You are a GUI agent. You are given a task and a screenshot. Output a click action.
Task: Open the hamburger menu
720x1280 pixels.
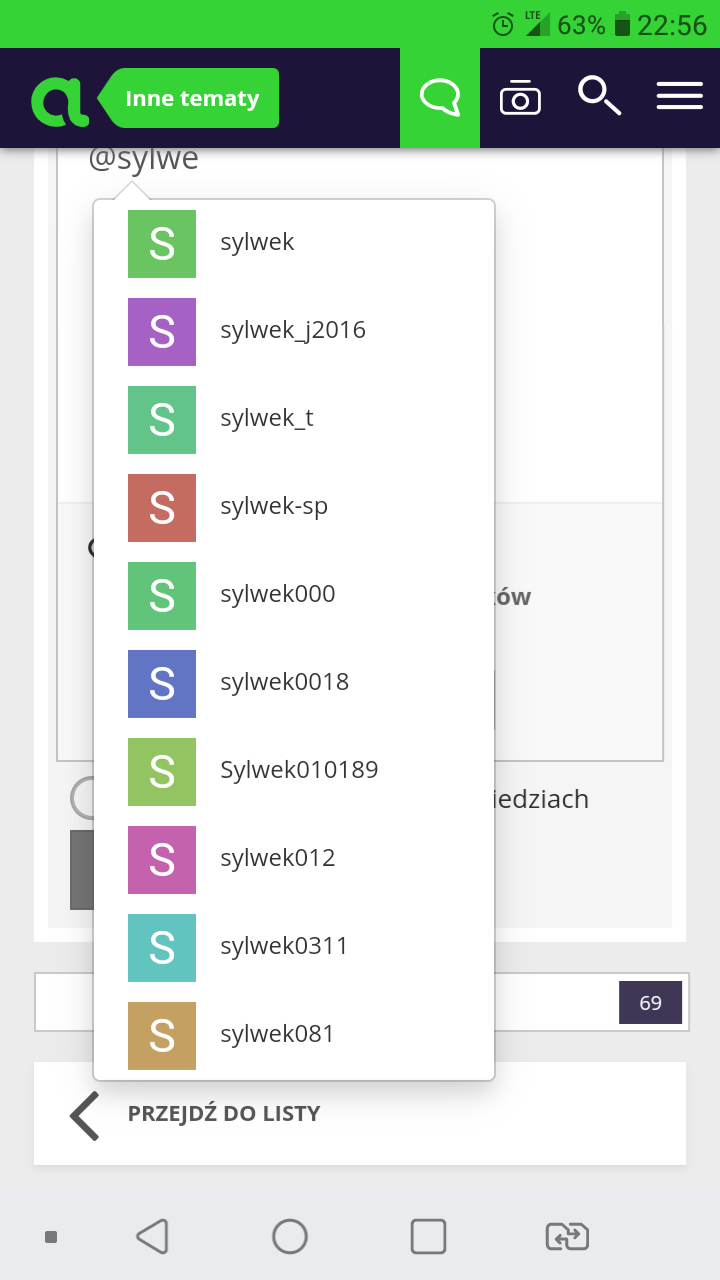click(x=679, y=97)
